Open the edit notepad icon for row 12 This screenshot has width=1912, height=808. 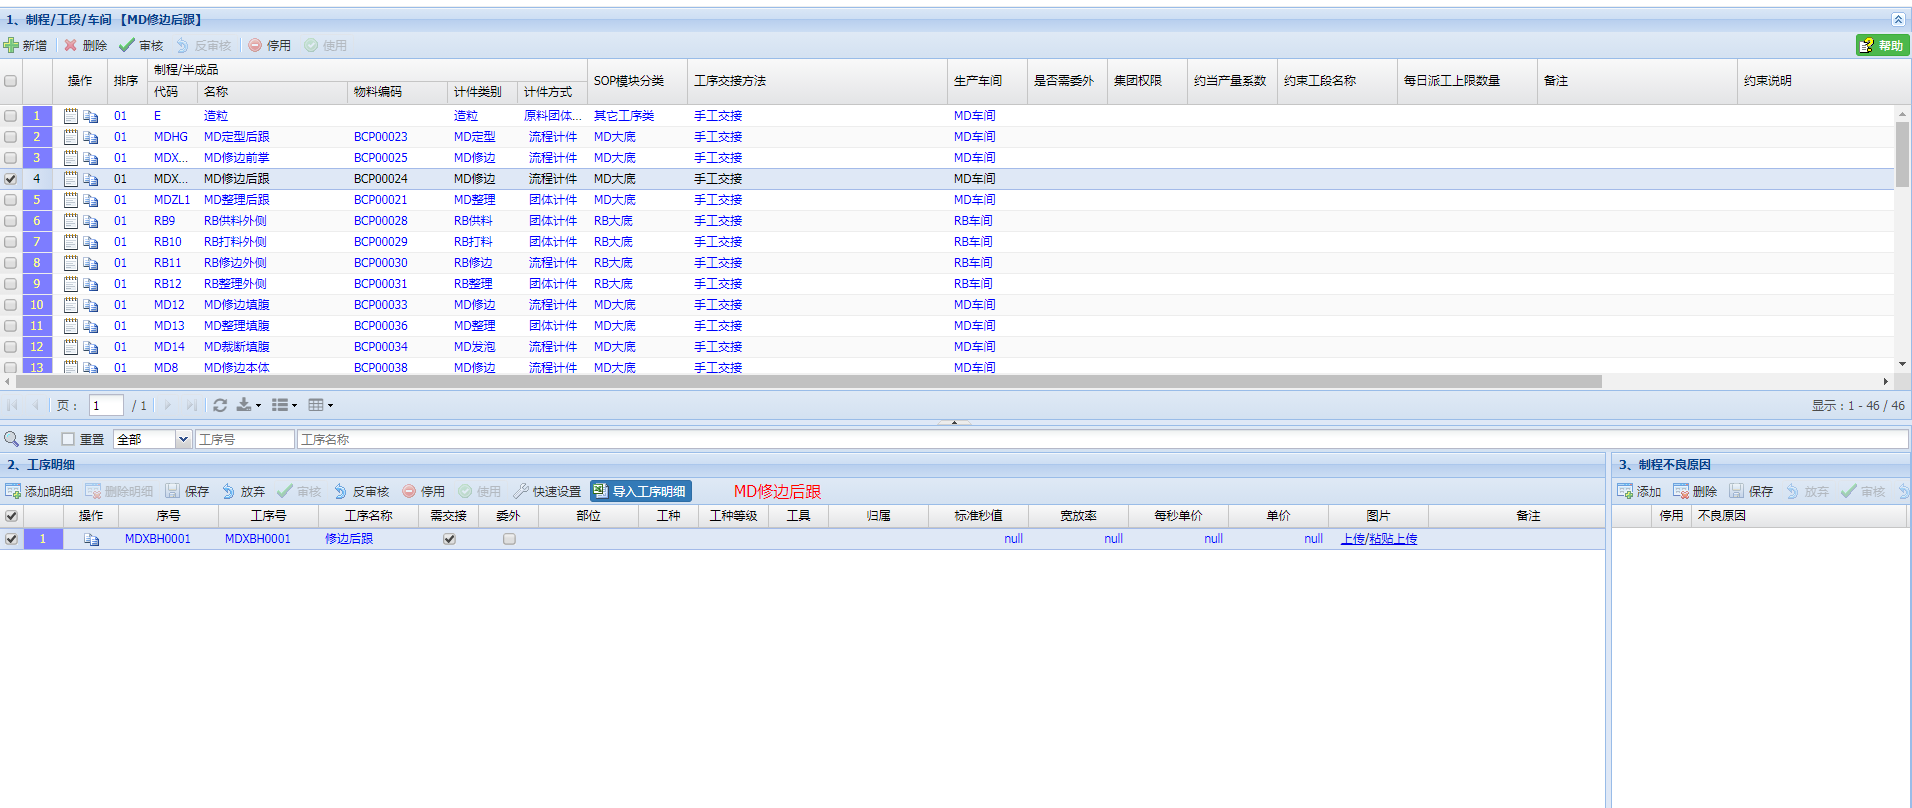(71, 347)
